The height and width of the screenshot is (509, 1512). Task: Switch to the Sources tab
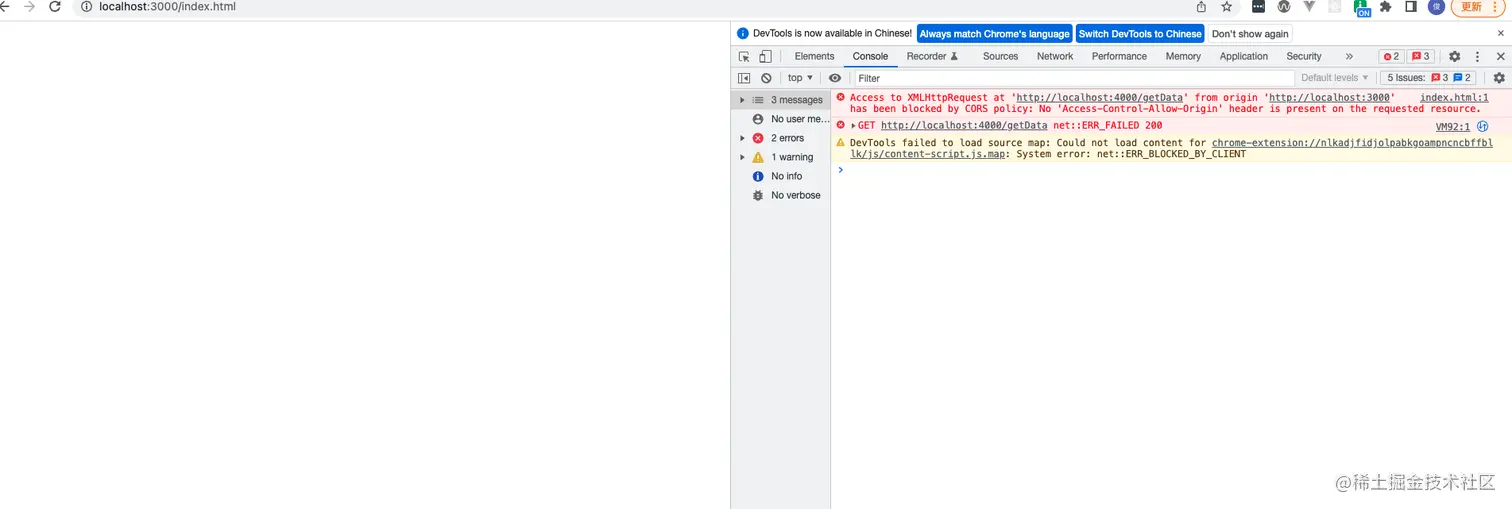click(x=1000, y=57)
